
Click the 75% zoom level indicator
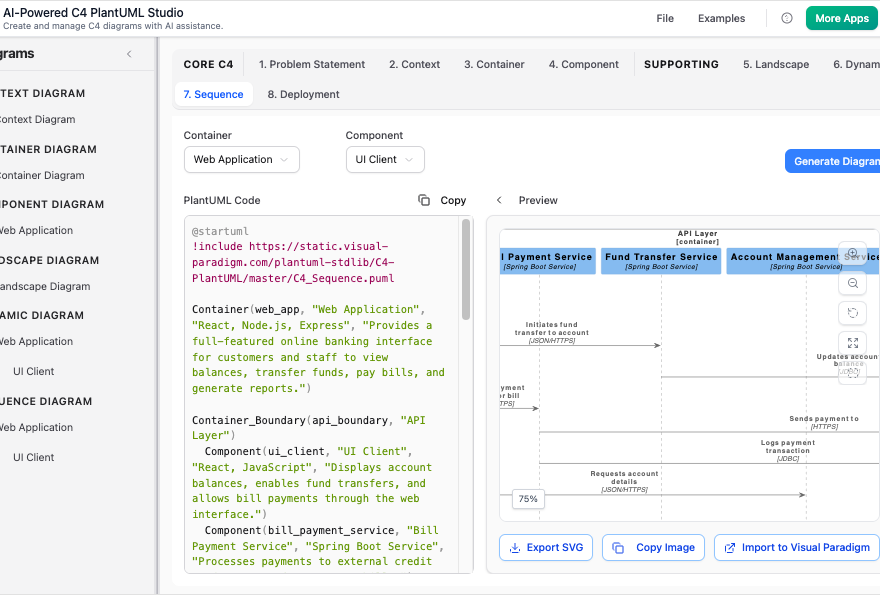pos(527,498)
